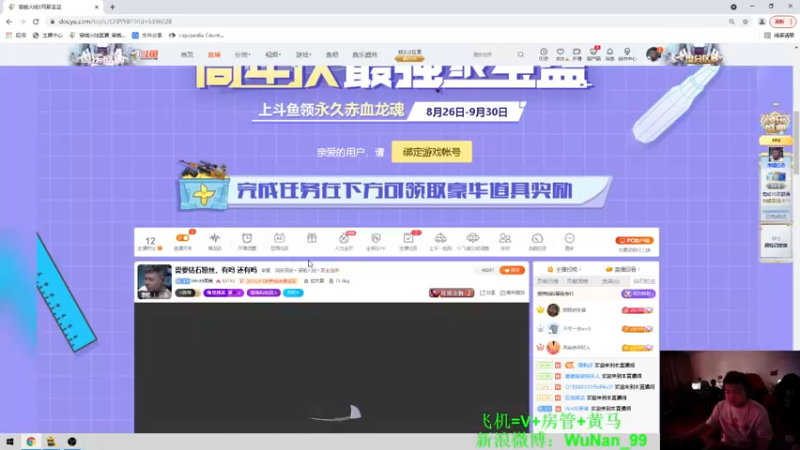Expand the 主播招募 chevron link
Viewport: 800px width, 450px height.
(x=564, y=269)
